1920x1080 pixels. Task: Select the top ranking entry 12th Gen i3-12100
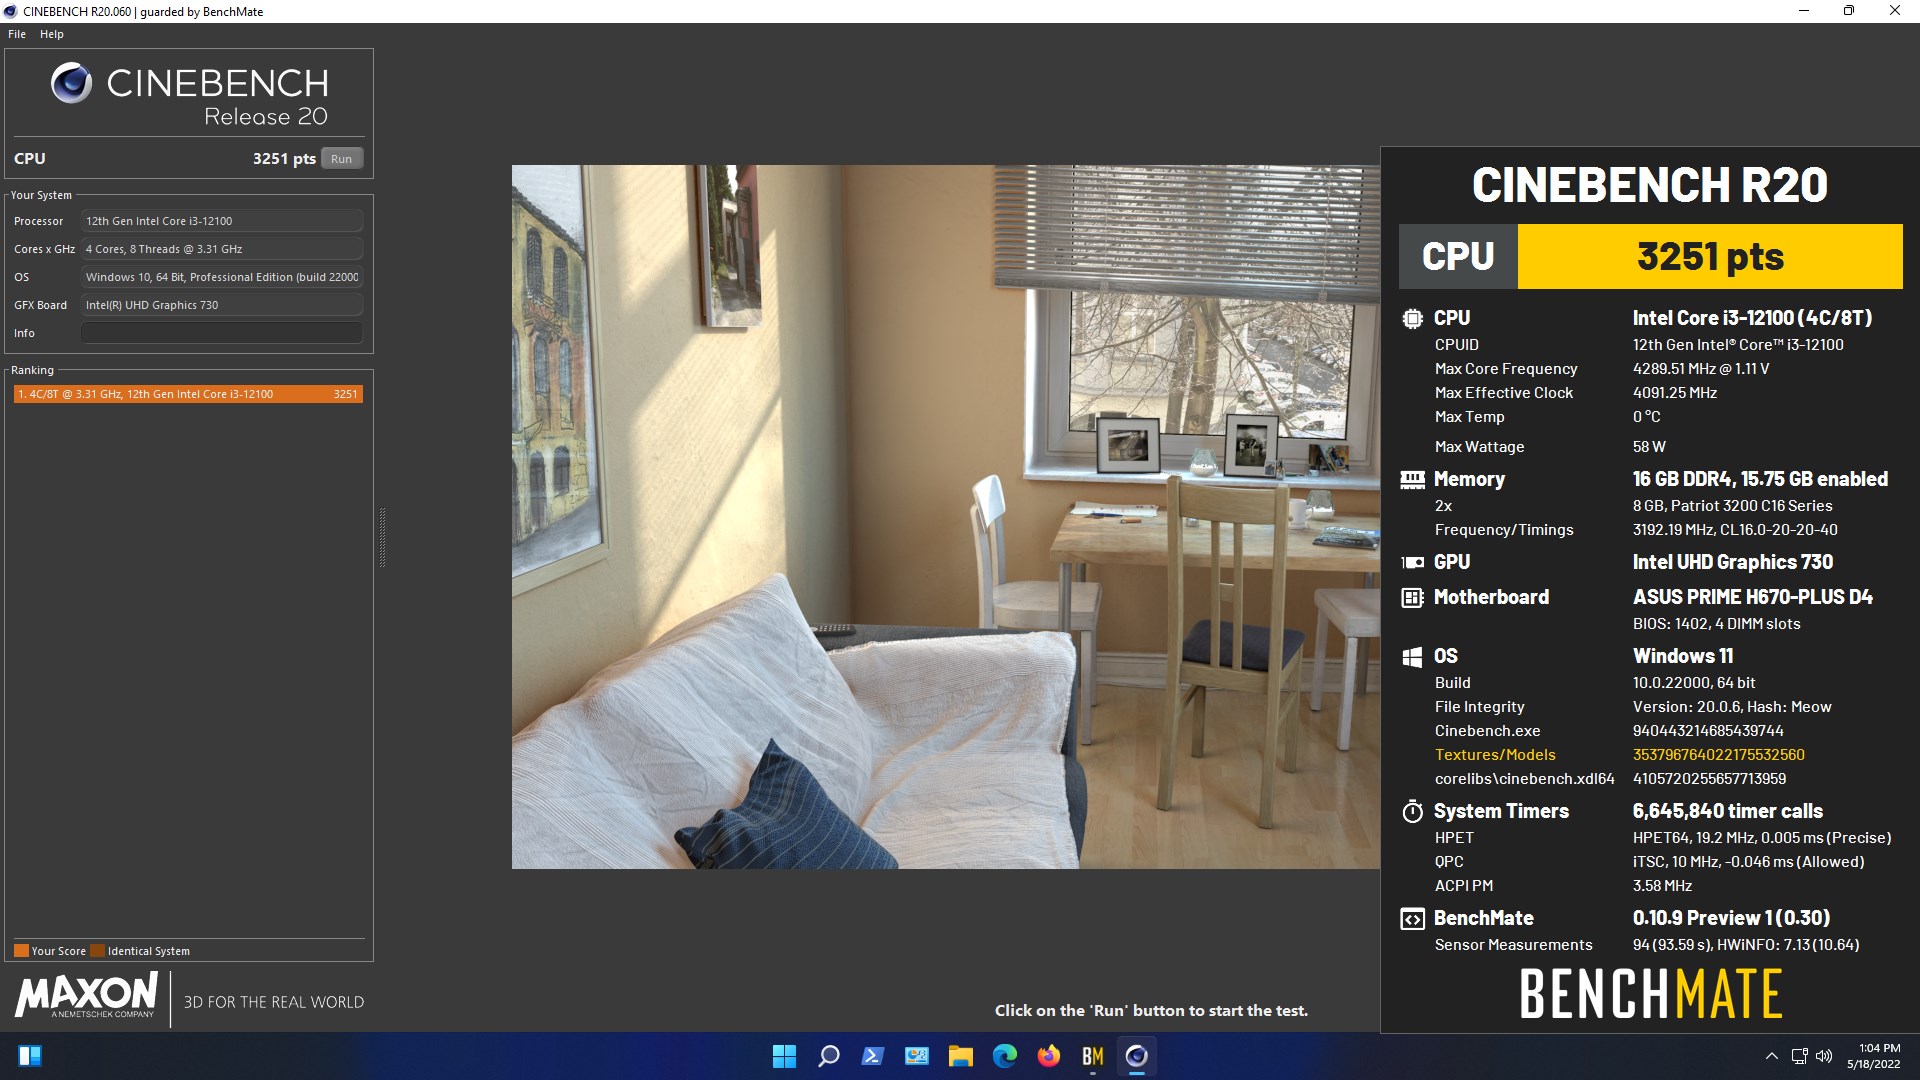pos(188,394)
